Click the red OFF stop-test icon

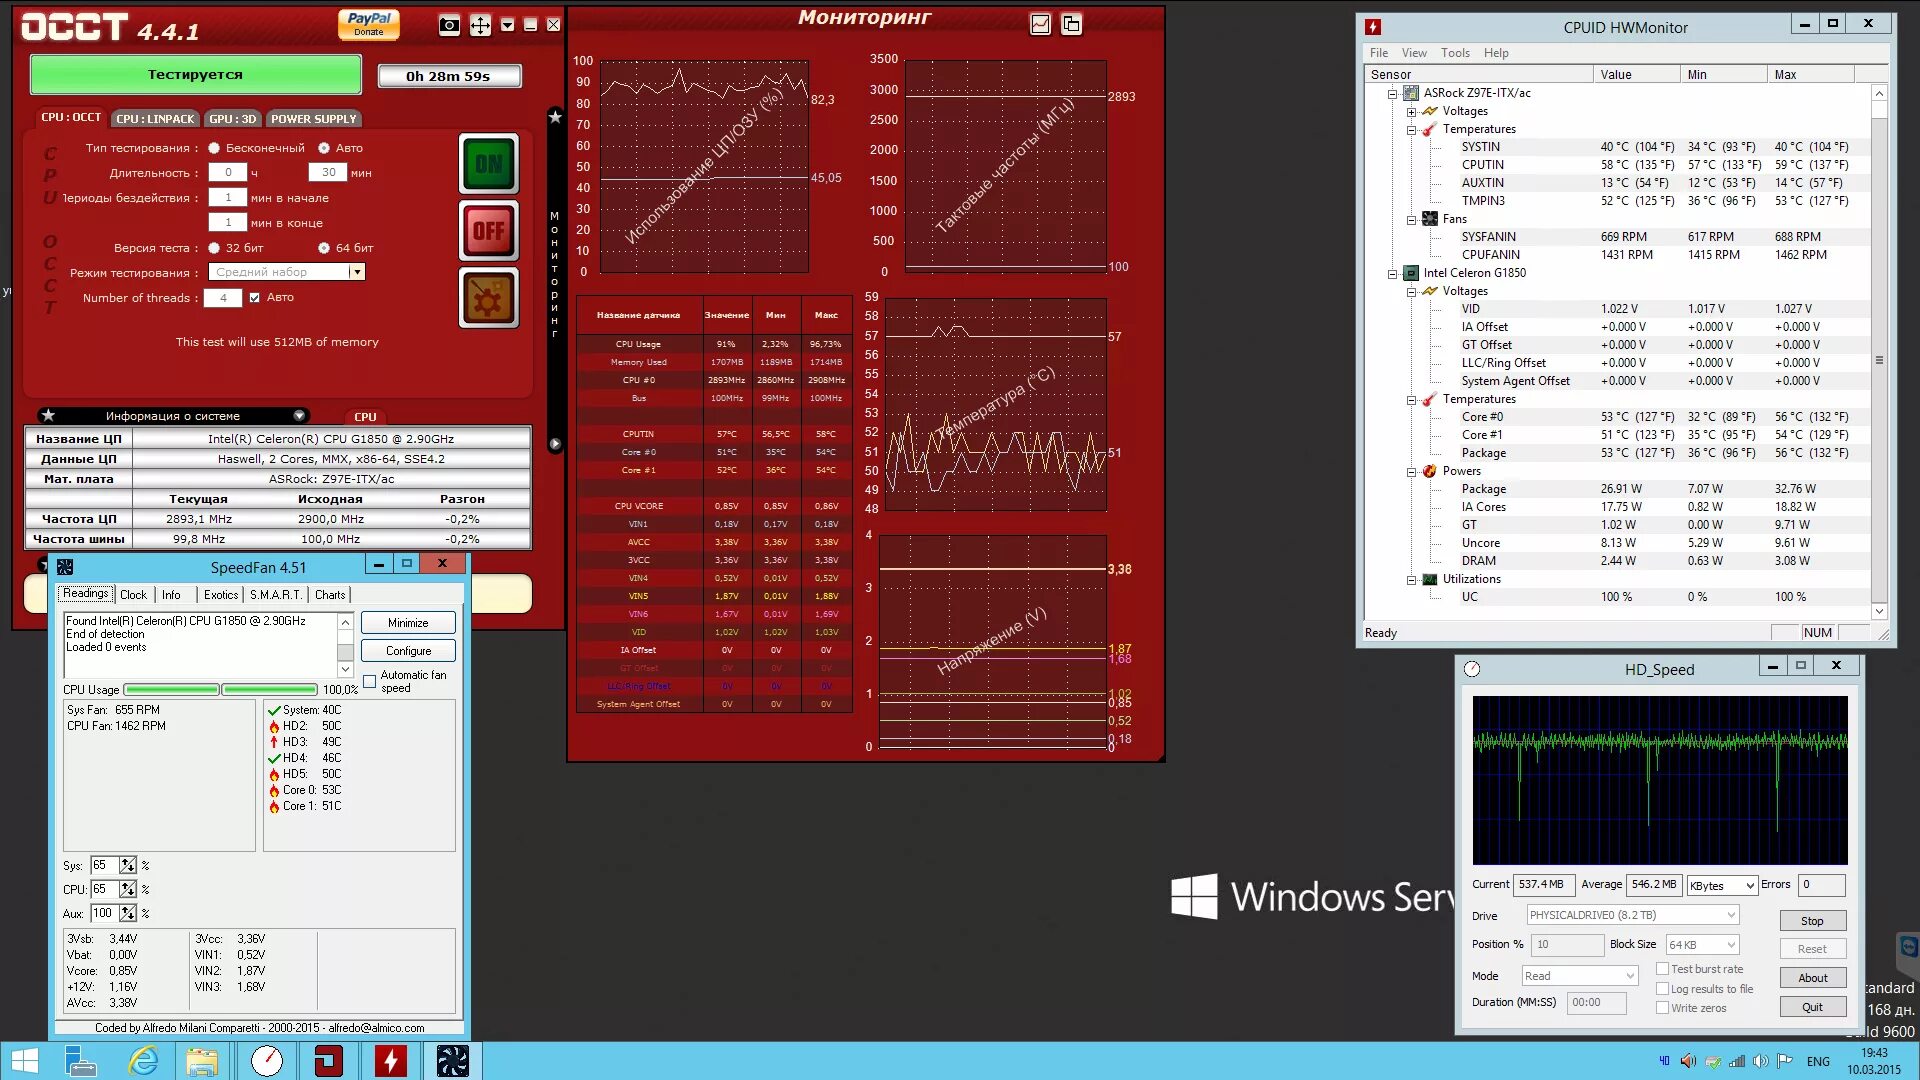pyautogui.click(x=488, y=231)
